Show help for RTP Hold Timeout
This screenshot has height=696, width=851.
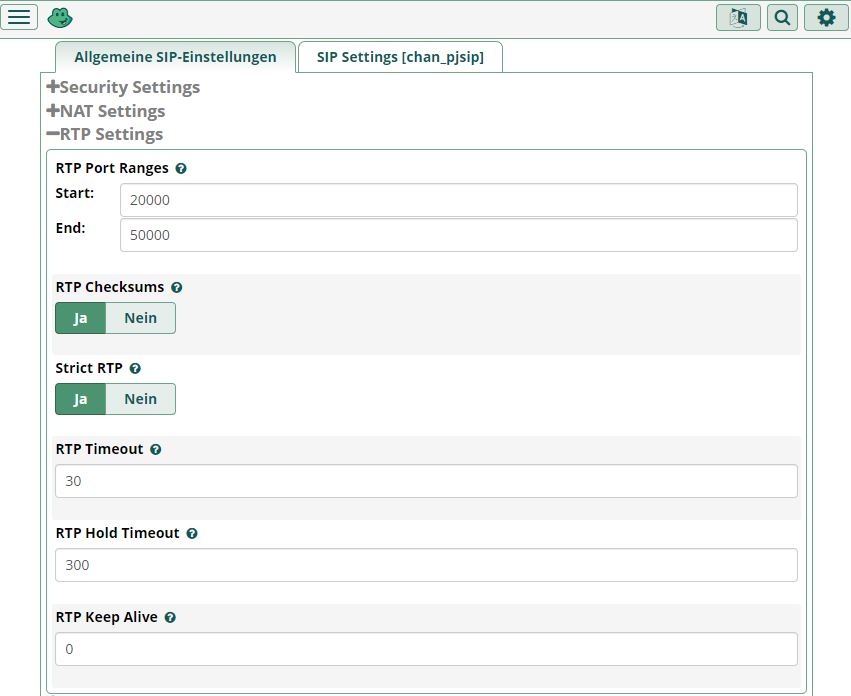[192, 534]
